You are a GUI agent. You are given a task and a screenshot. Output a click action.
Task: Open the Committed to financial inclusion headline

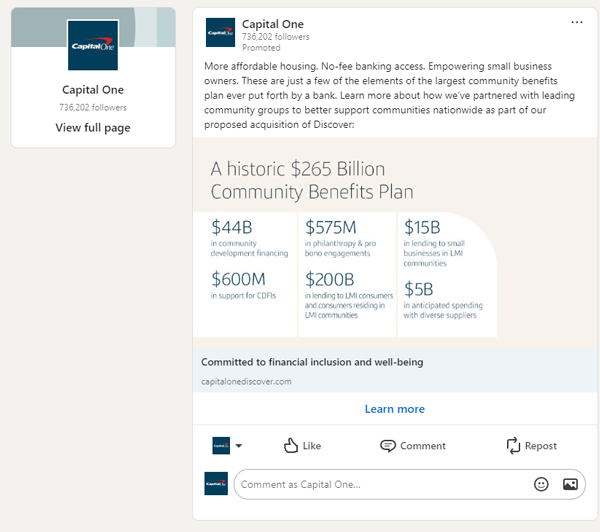tap(312, 362)
